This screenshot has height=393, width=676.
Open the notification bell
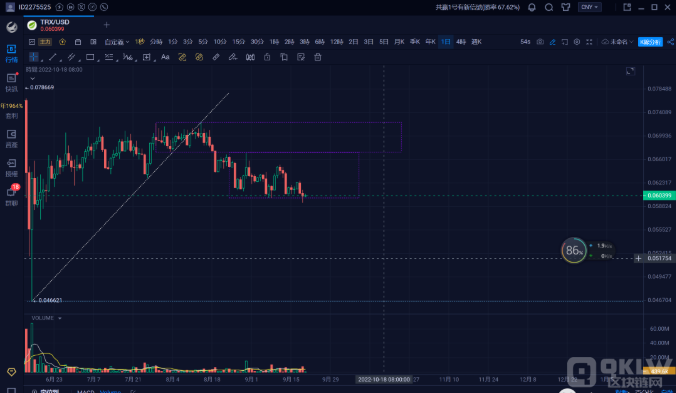point(532,7)
